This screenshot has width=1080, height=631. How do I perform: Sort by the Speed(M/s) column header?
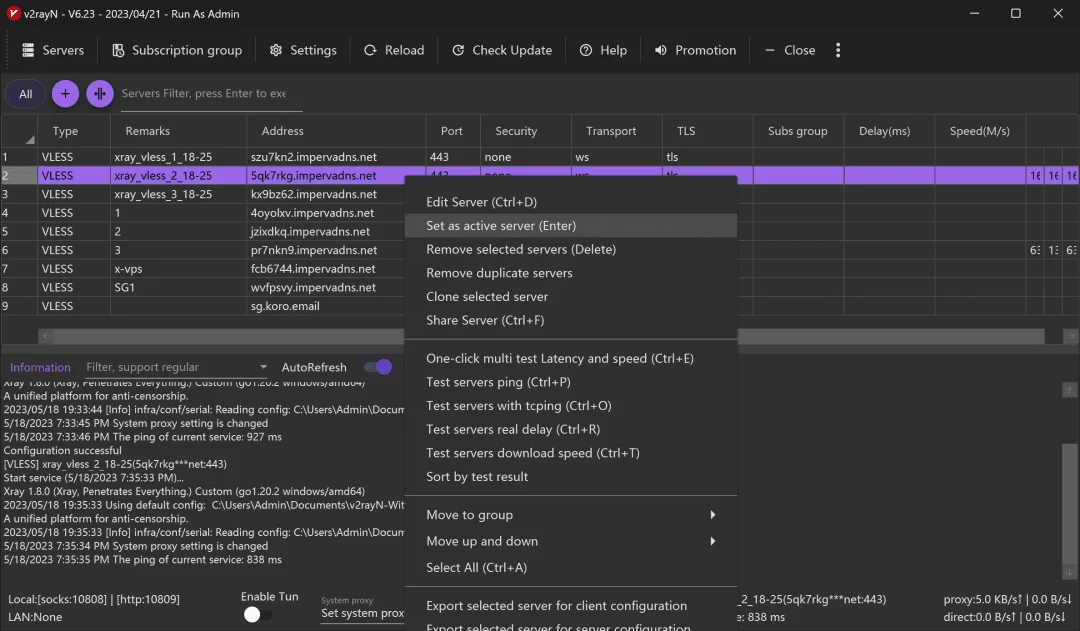[x=979, y=131]
